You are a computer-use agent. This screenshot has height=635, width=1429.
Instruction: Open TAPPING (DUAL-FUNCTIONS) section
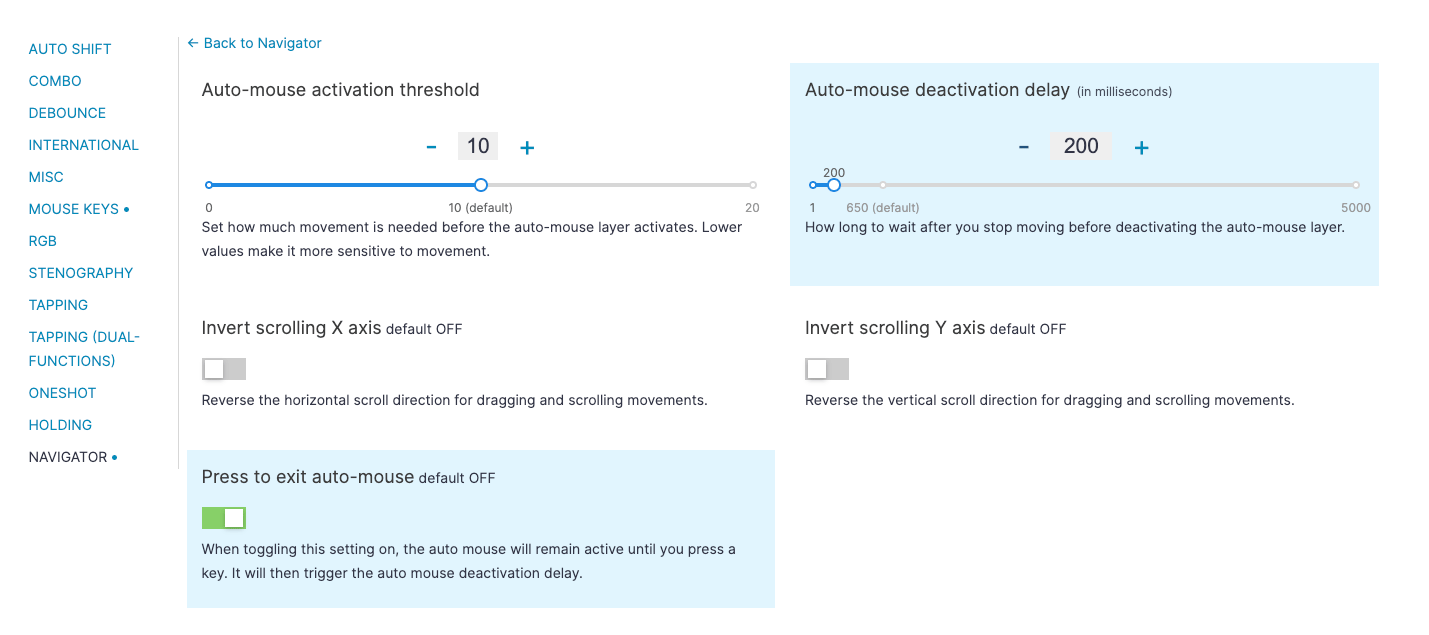[x=84, y=349]
